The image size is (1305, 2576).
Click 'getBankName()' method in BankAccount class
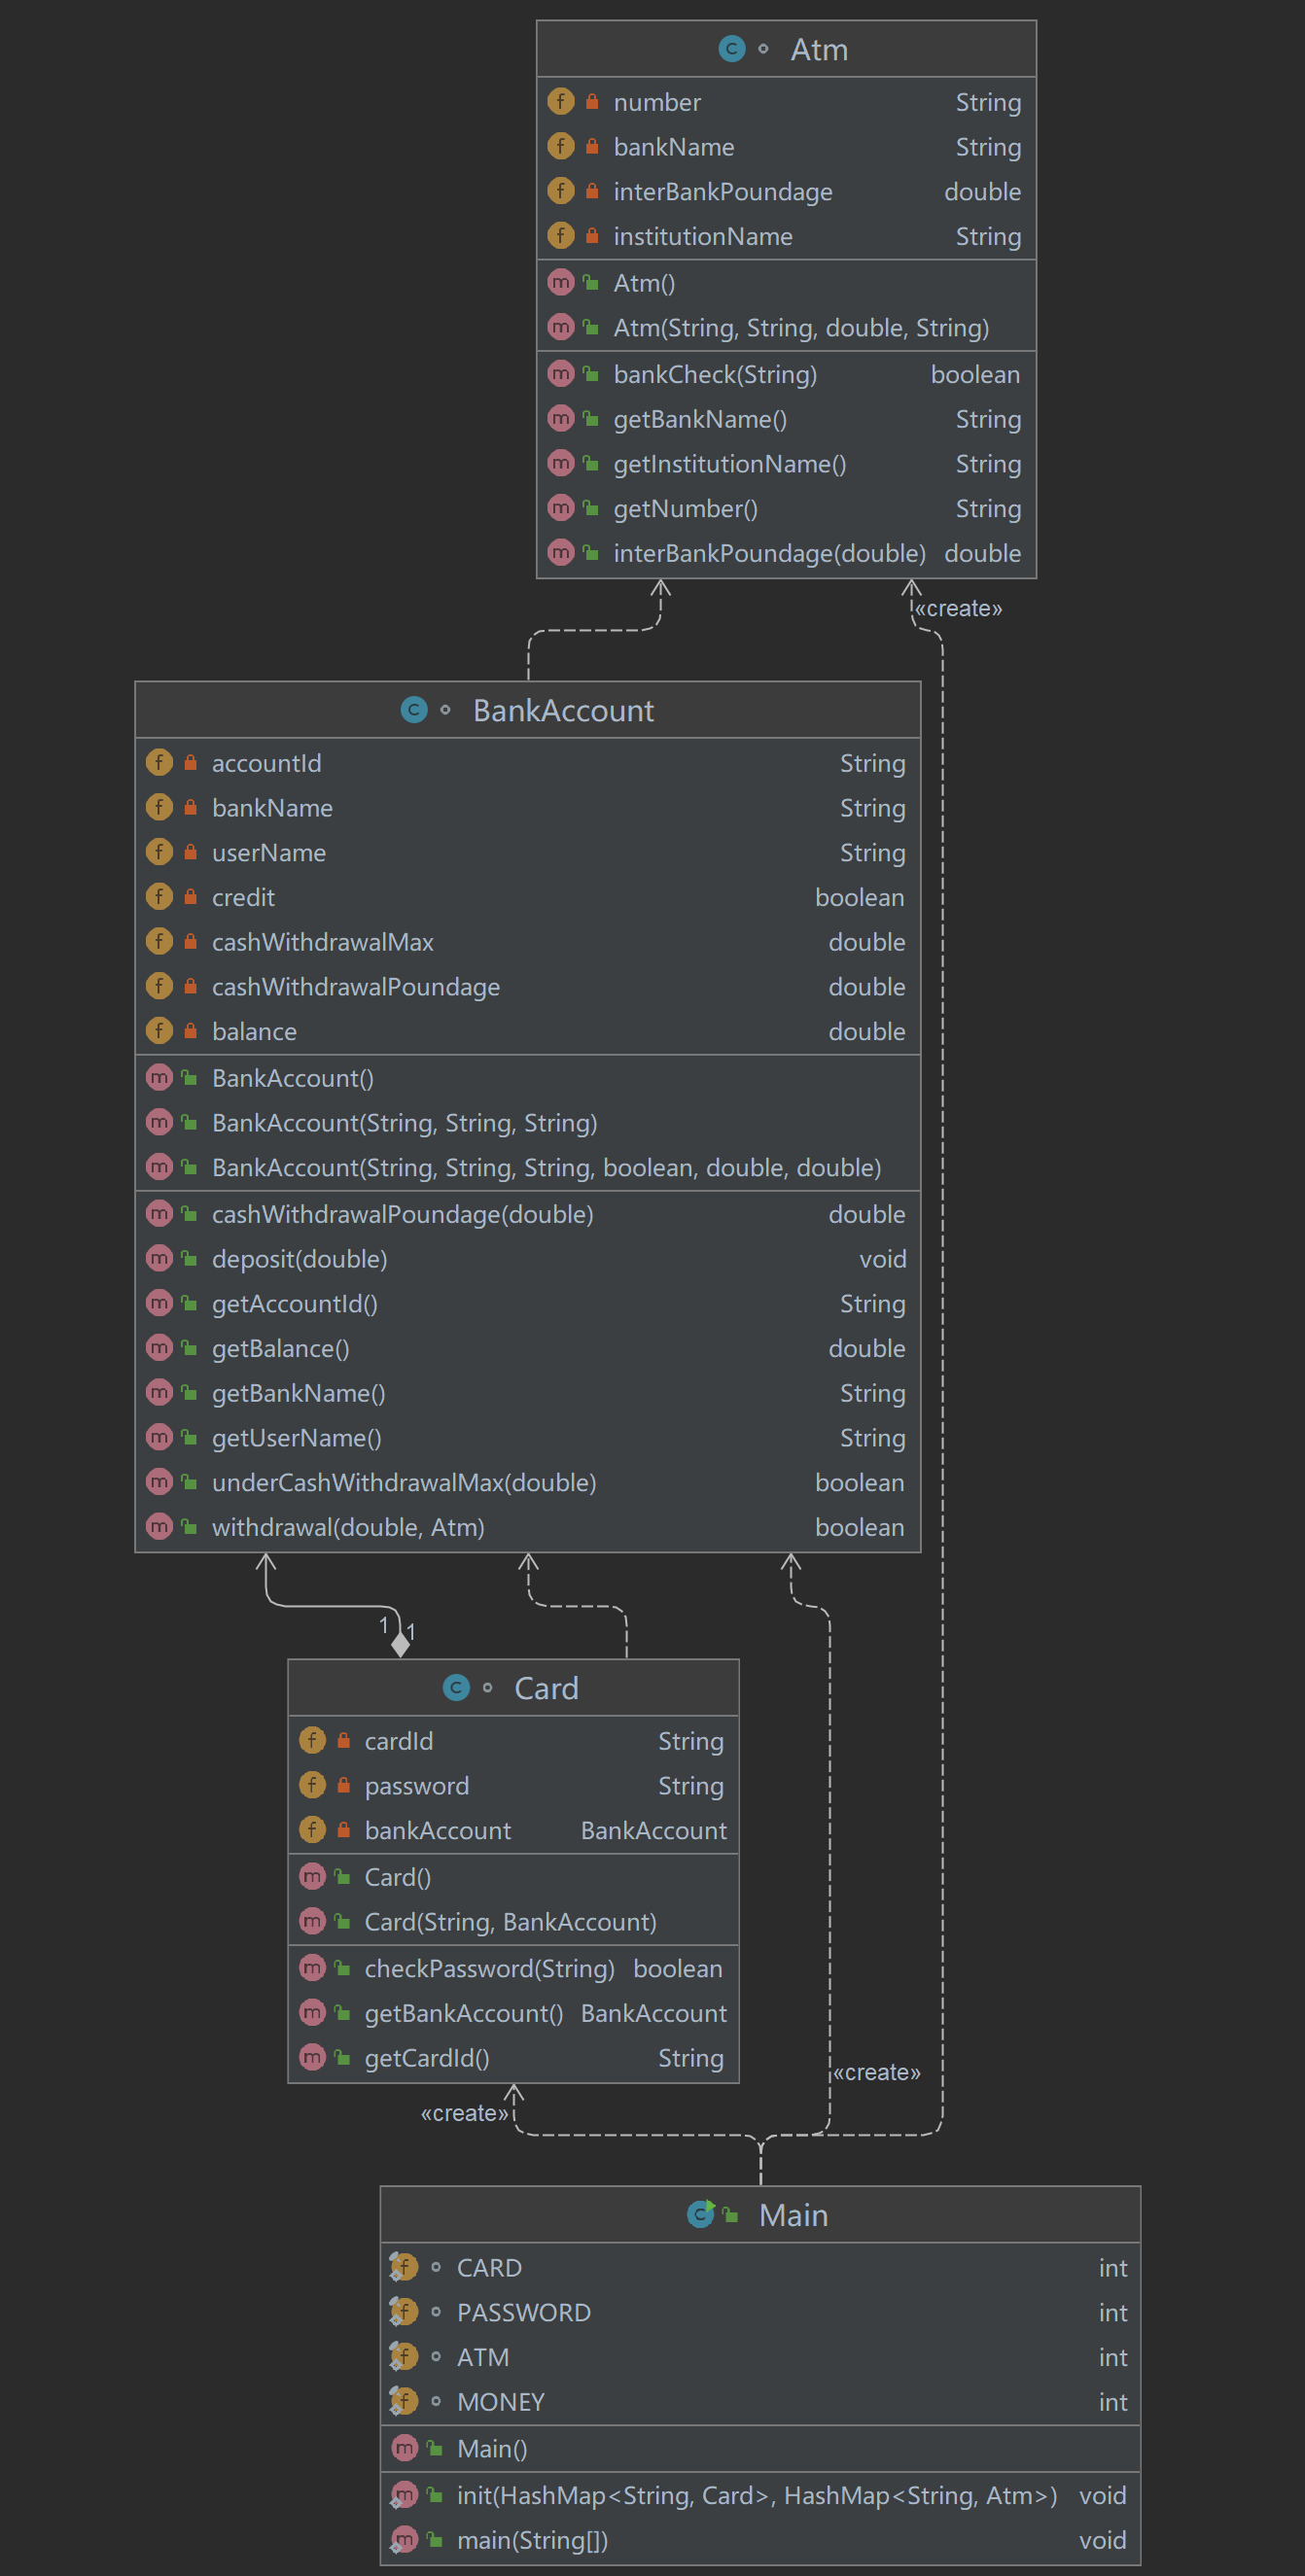click(x=298, y=1393)
